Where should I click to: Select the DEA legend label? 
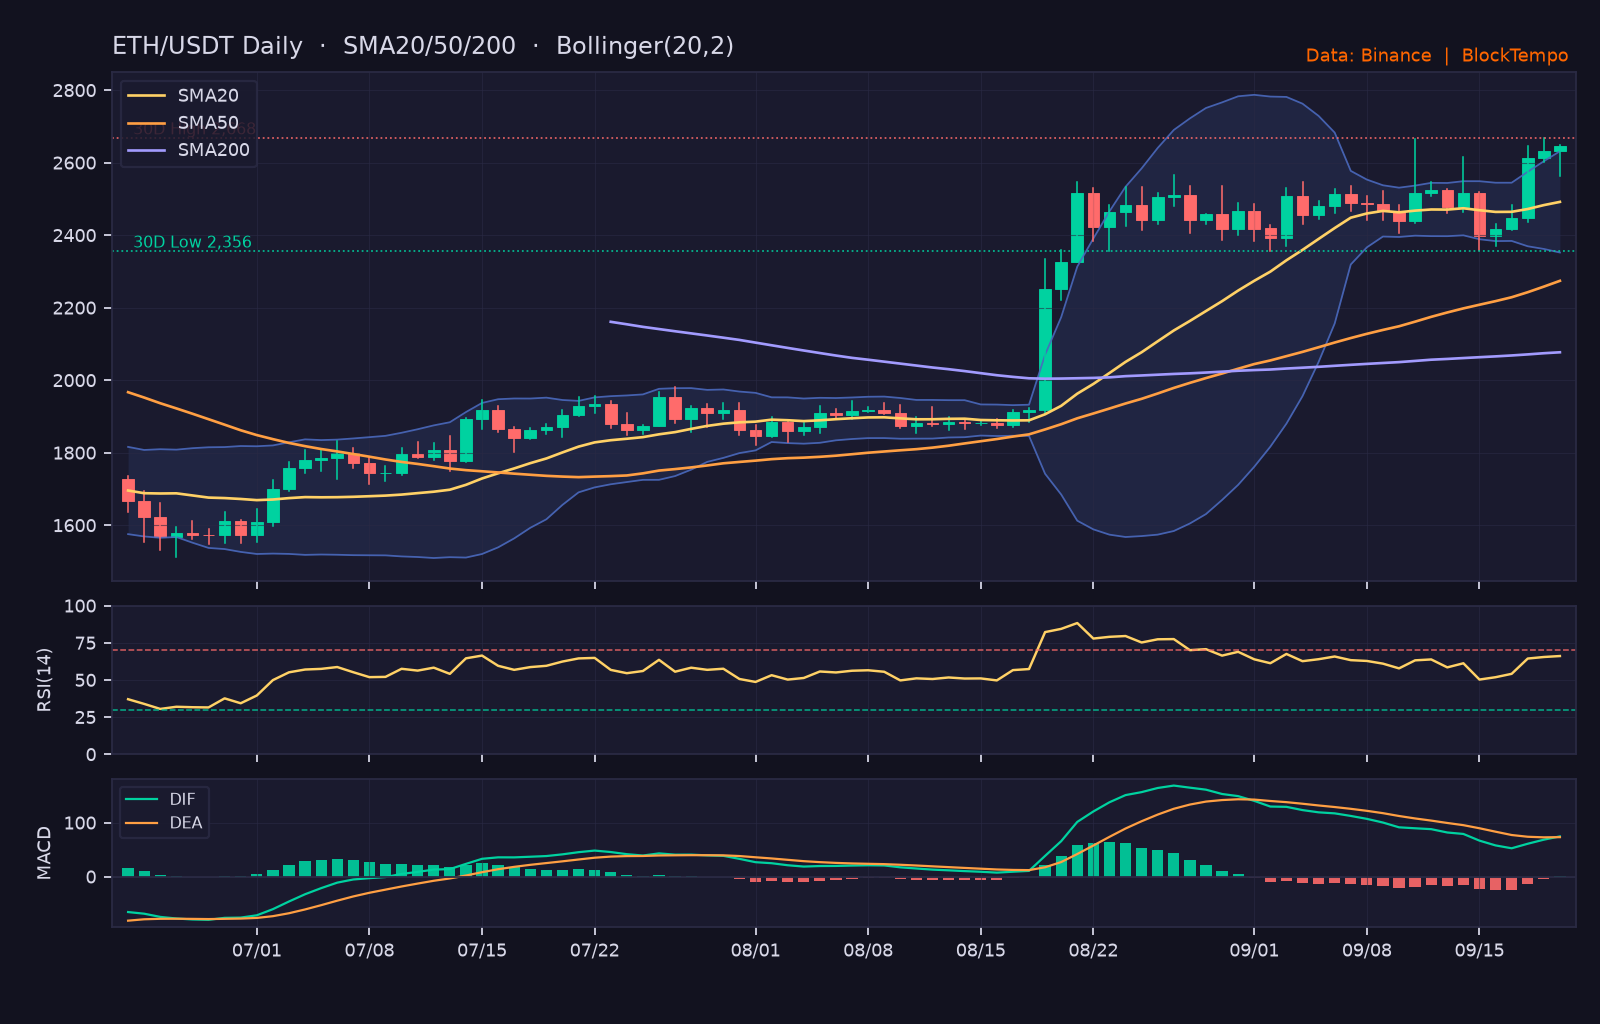pyautogui.click(x=186, y=823)
